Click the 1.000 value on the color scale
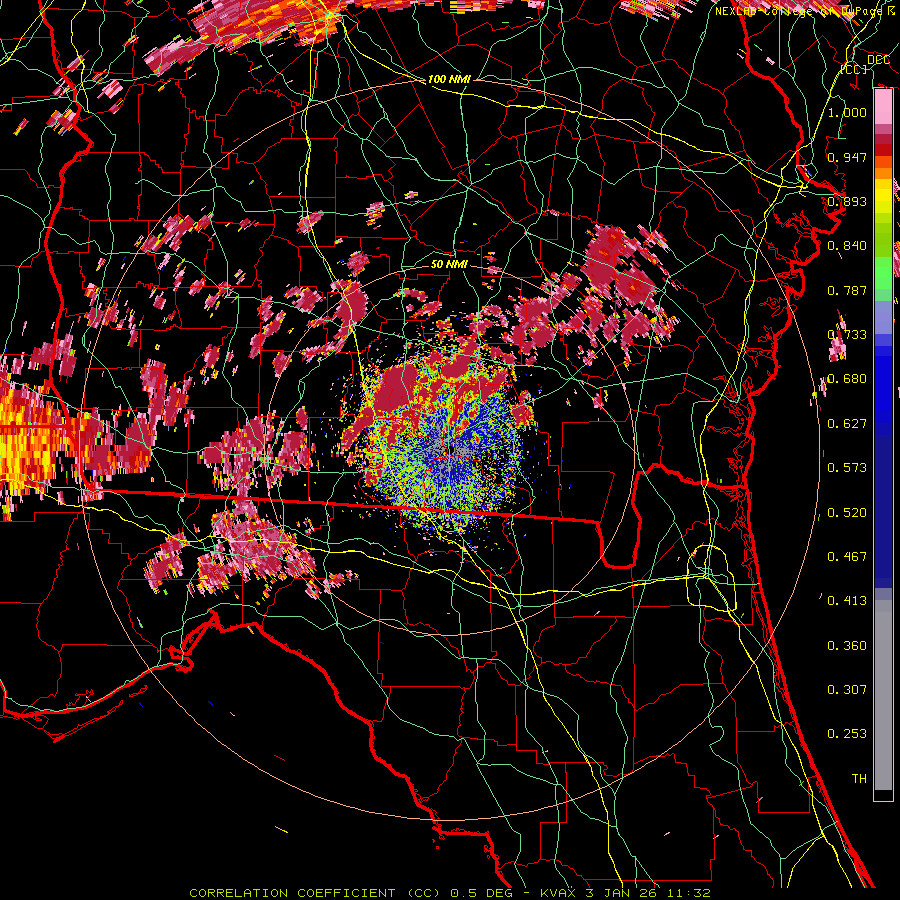The image size is (900, 900). point(847,112)
